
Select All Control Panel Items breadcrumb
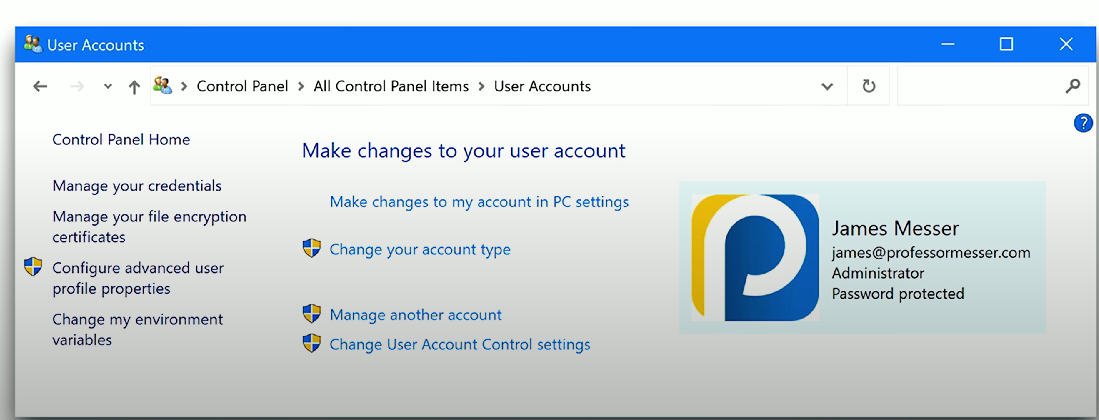point(391,86)
